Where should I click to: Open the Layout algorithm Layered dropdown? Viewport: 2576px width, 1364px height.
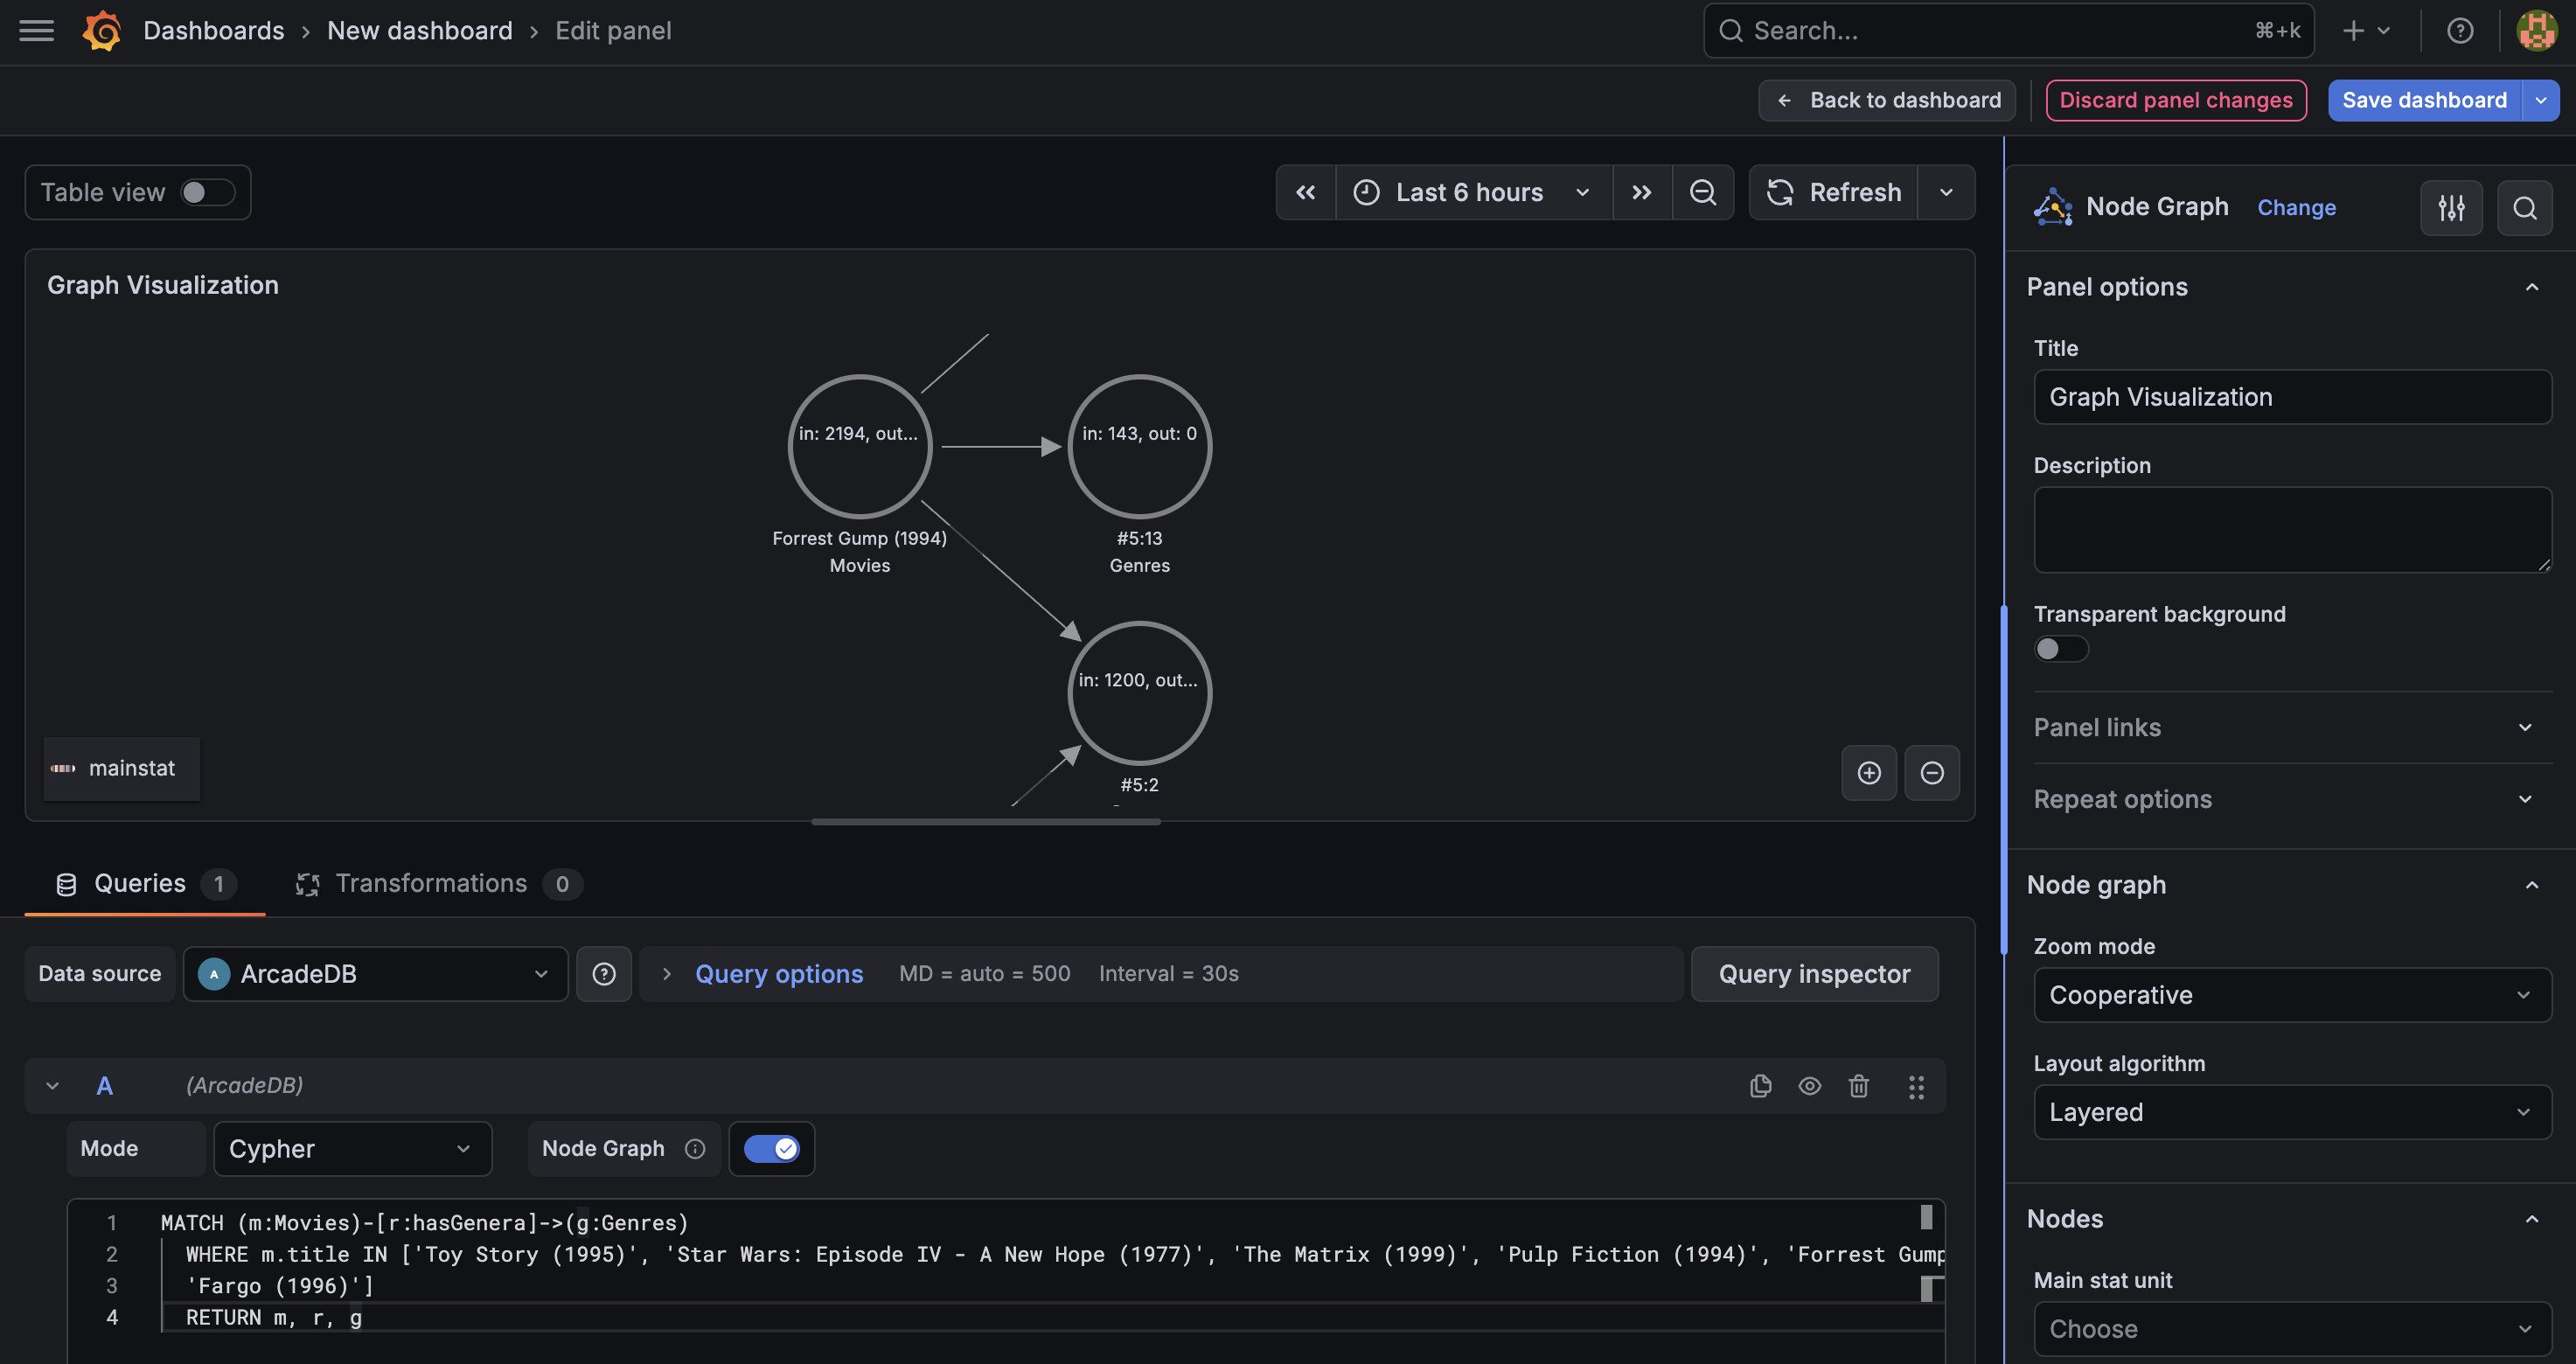2292,1112
